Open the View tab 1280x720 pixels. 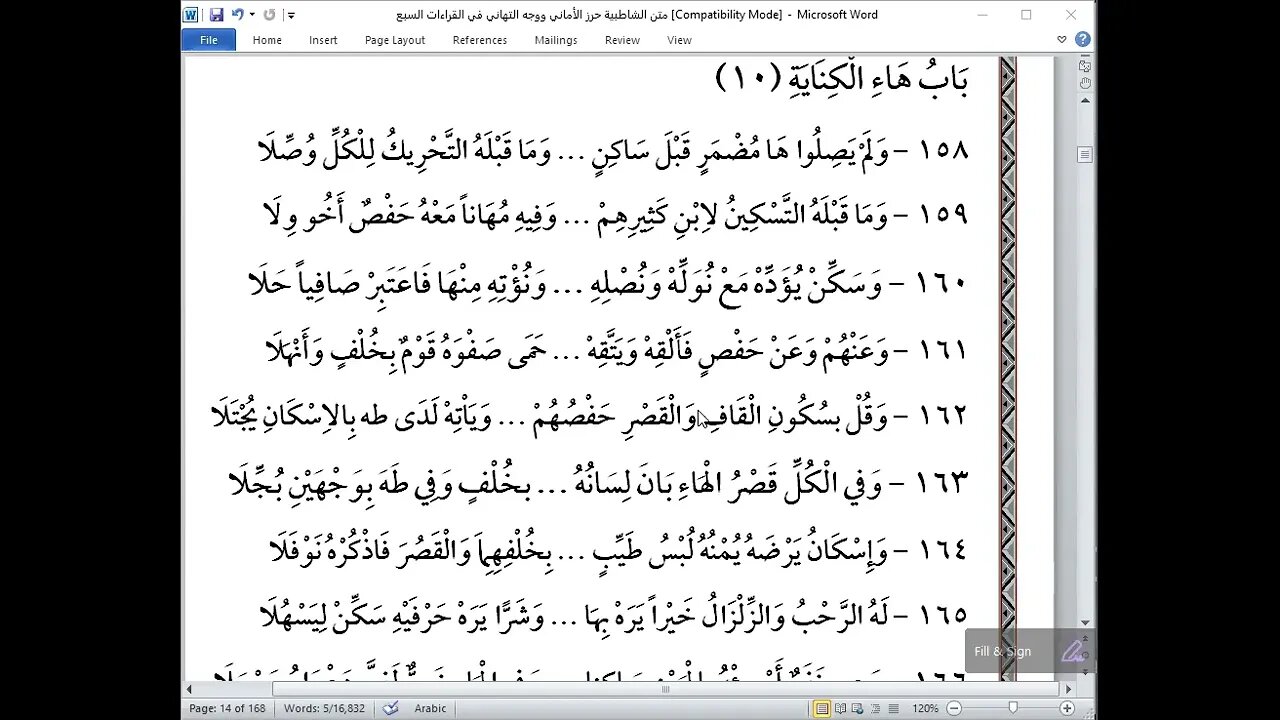pos(680,40)
